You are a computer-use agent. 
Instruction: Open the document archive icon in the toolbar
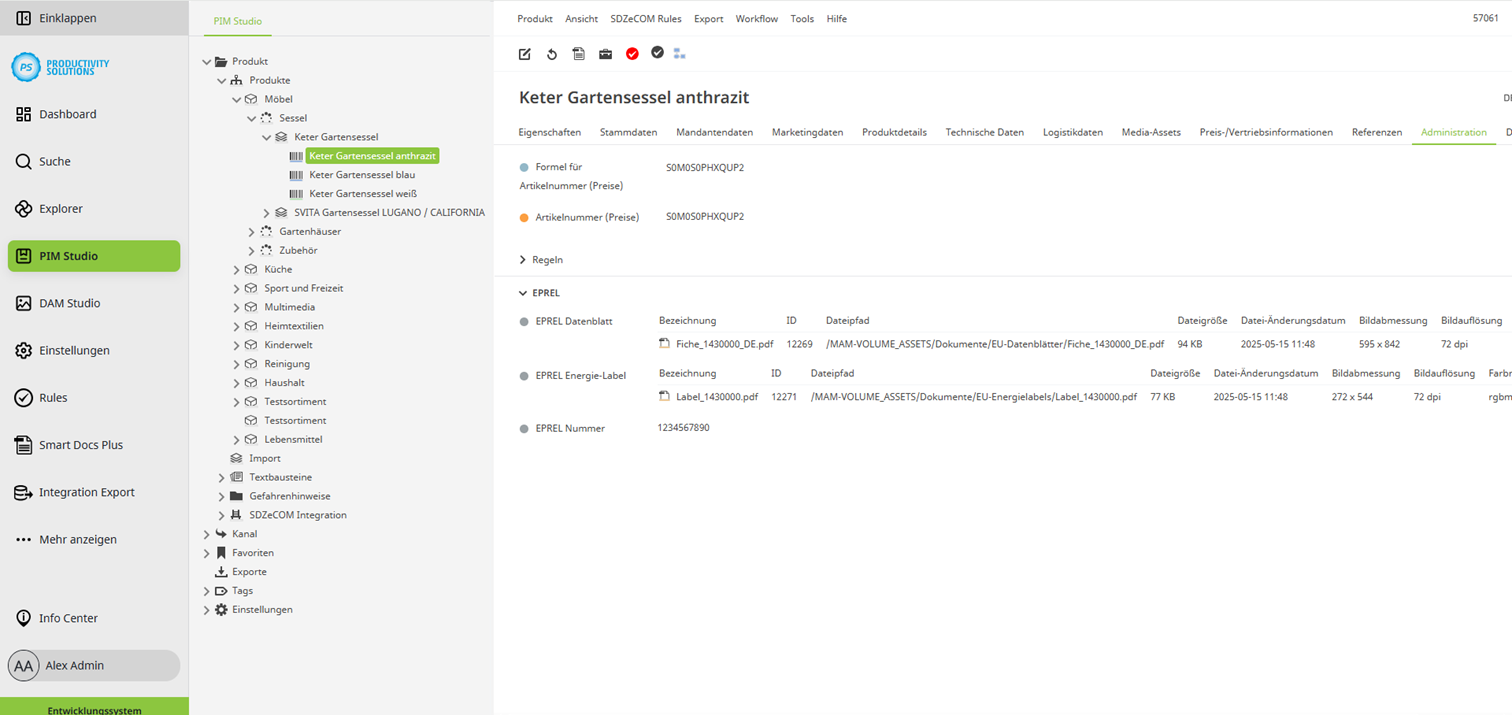pos(578,54)
